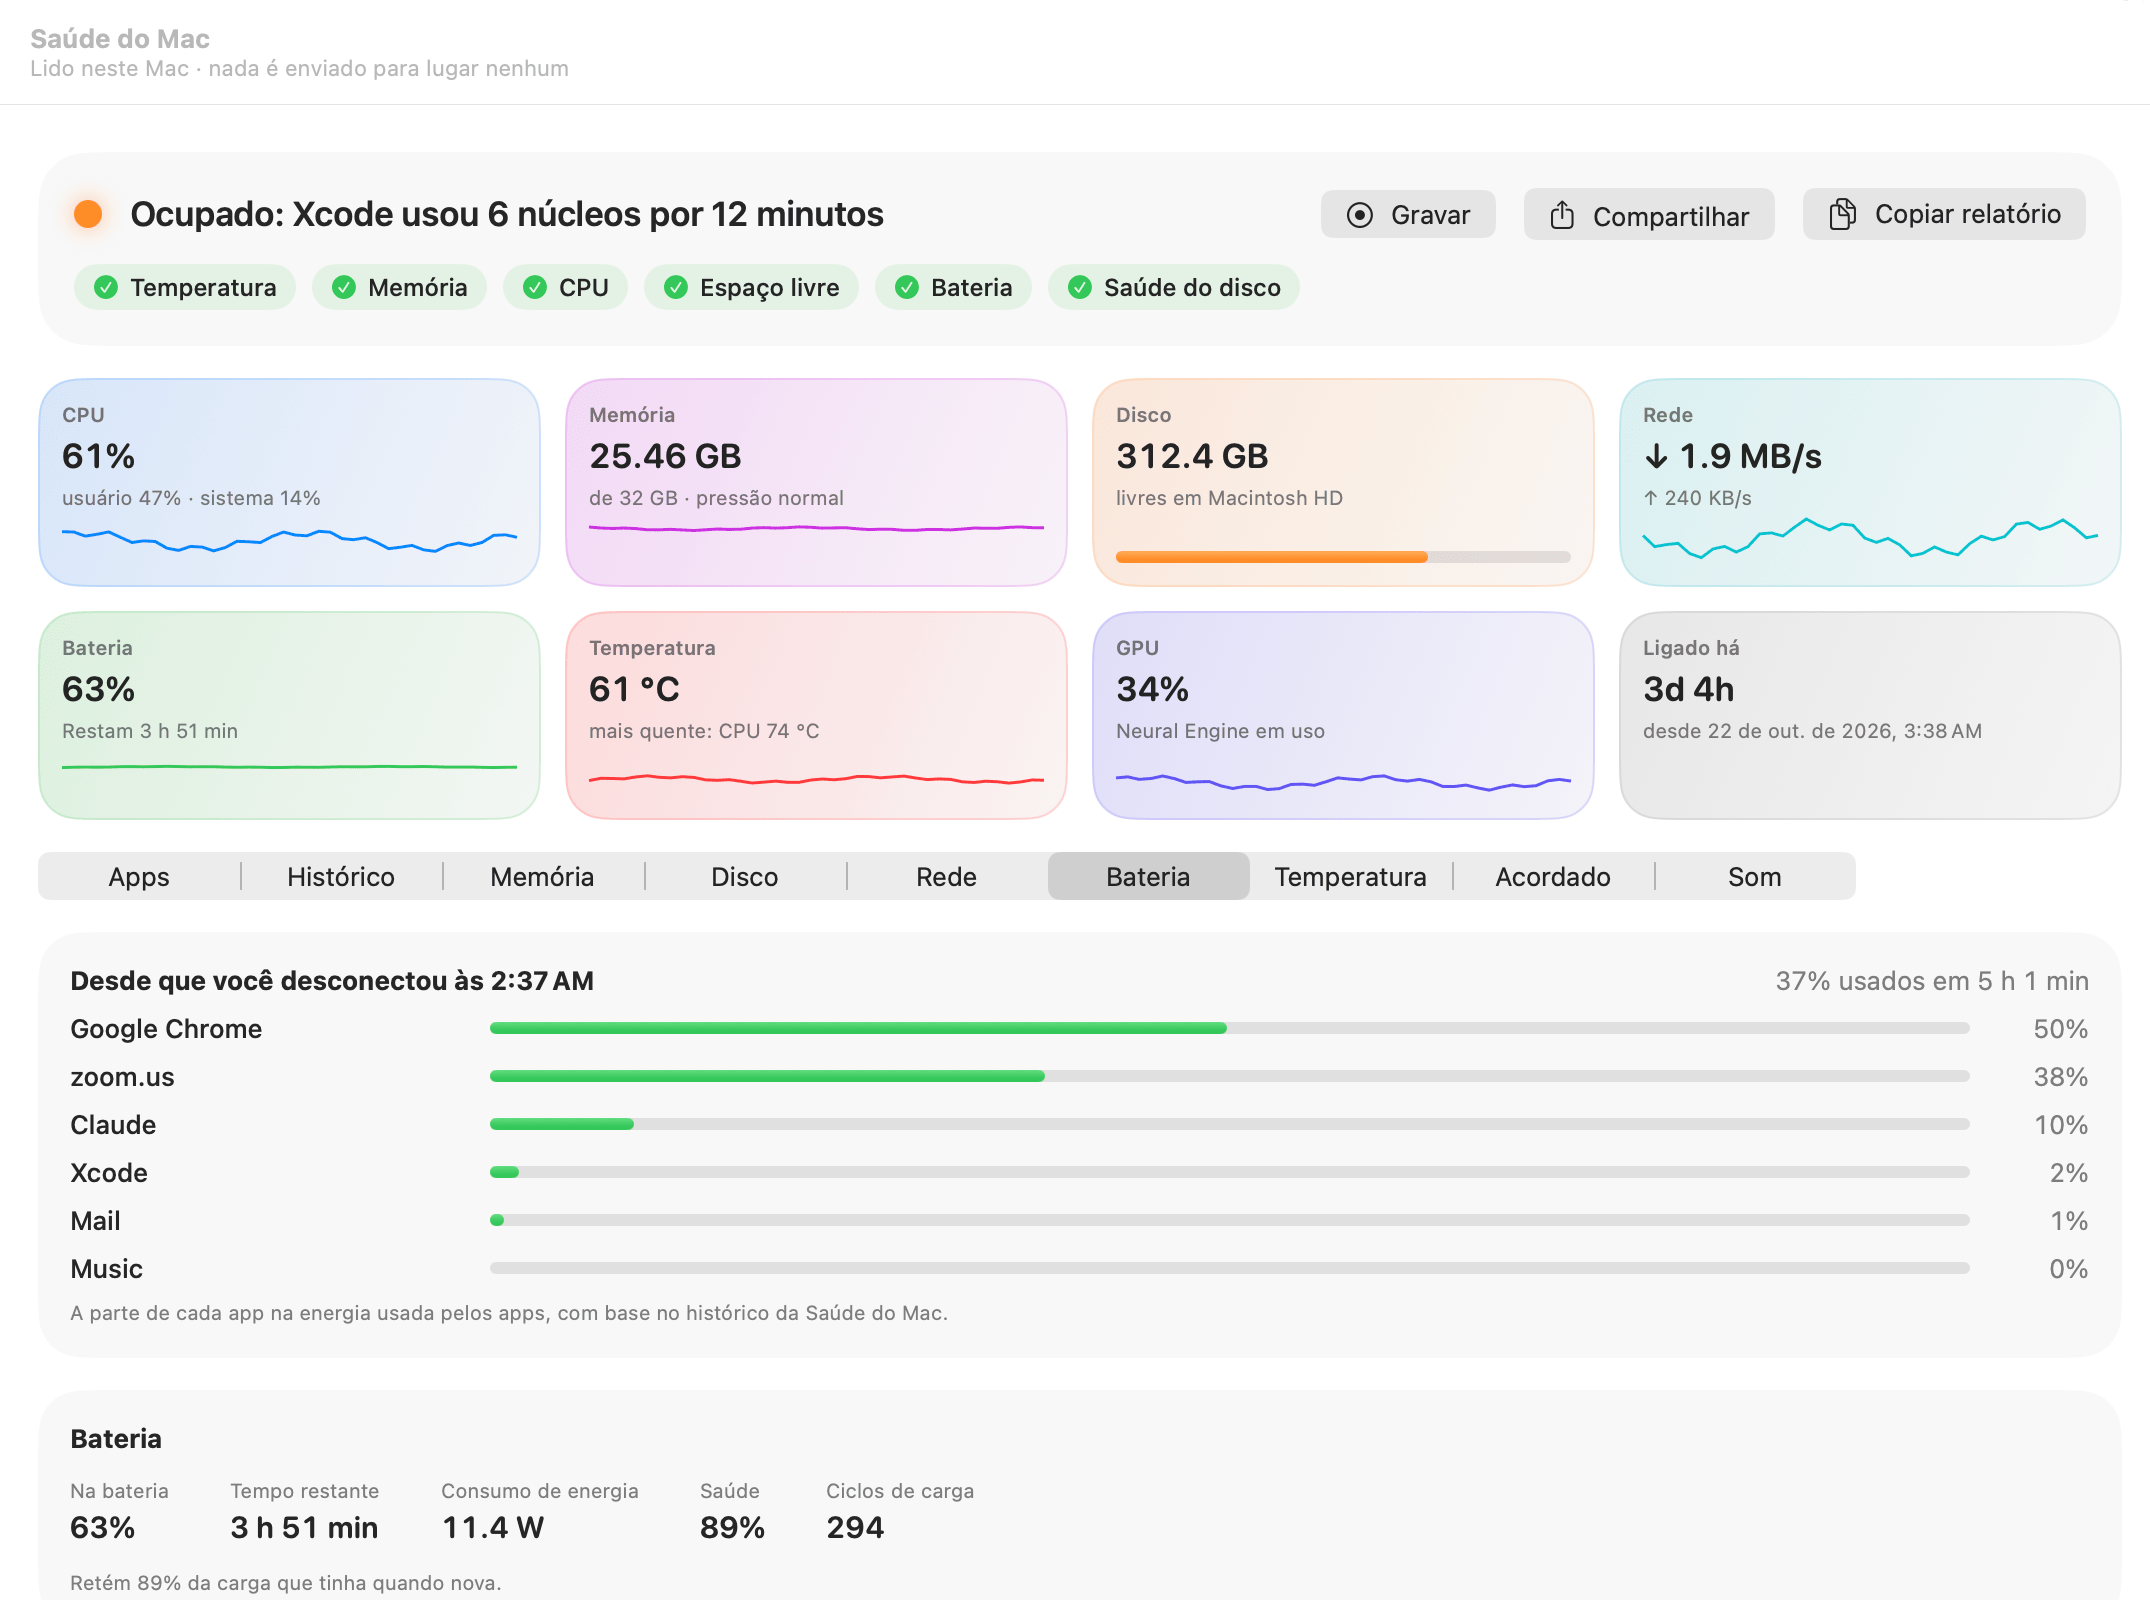The image size is (2150, 1600).
Task: Click the Disco free space orange bar
Action: click(1343, 557)
